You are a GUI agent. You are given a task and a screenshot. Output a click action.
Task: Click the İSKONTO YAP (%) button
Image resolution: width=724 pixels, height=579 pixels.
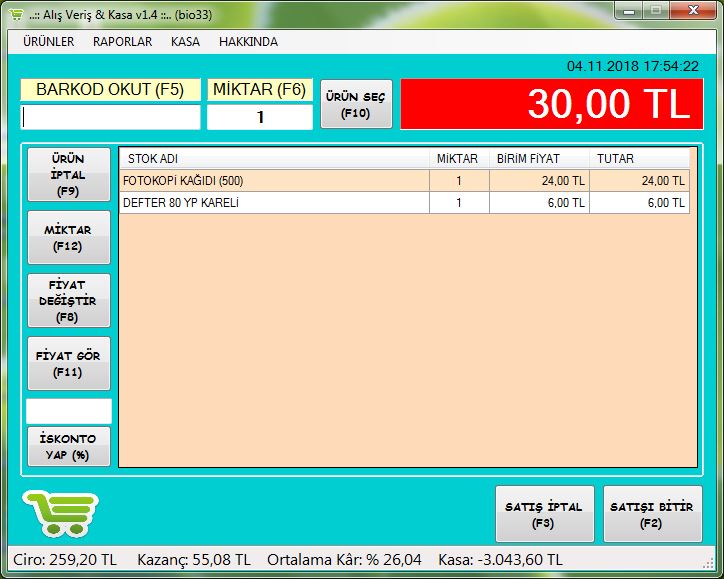point(69,446)
